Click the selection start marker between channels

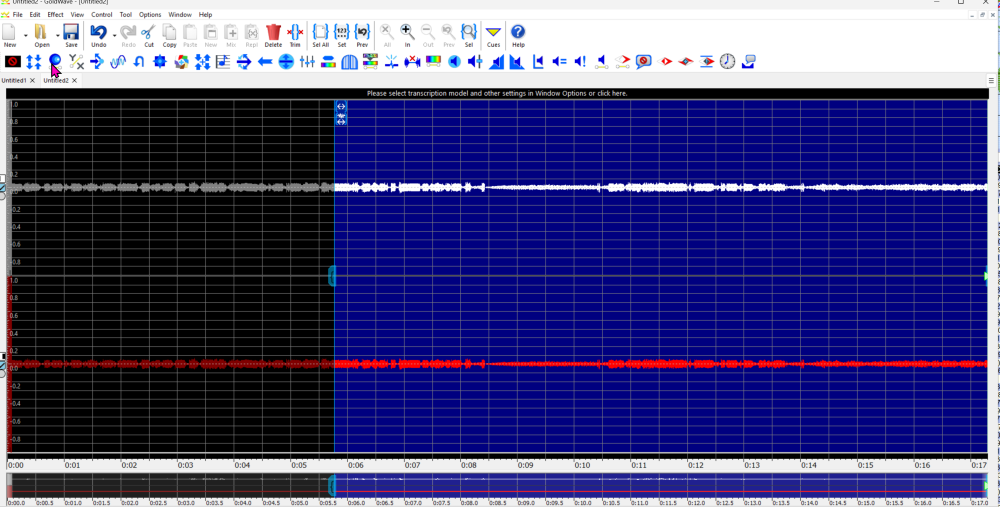click(332, 276)
